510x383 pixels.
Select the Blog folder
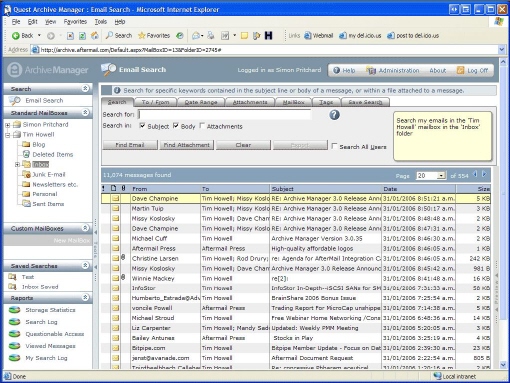[39, 145]
